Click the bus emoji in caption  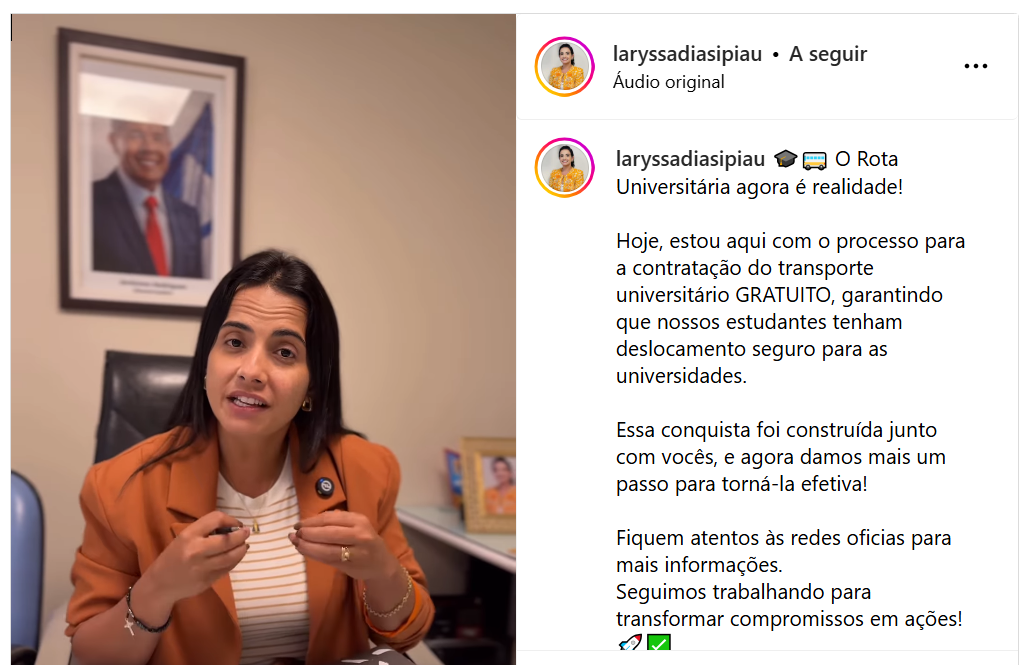coord(815,160)
